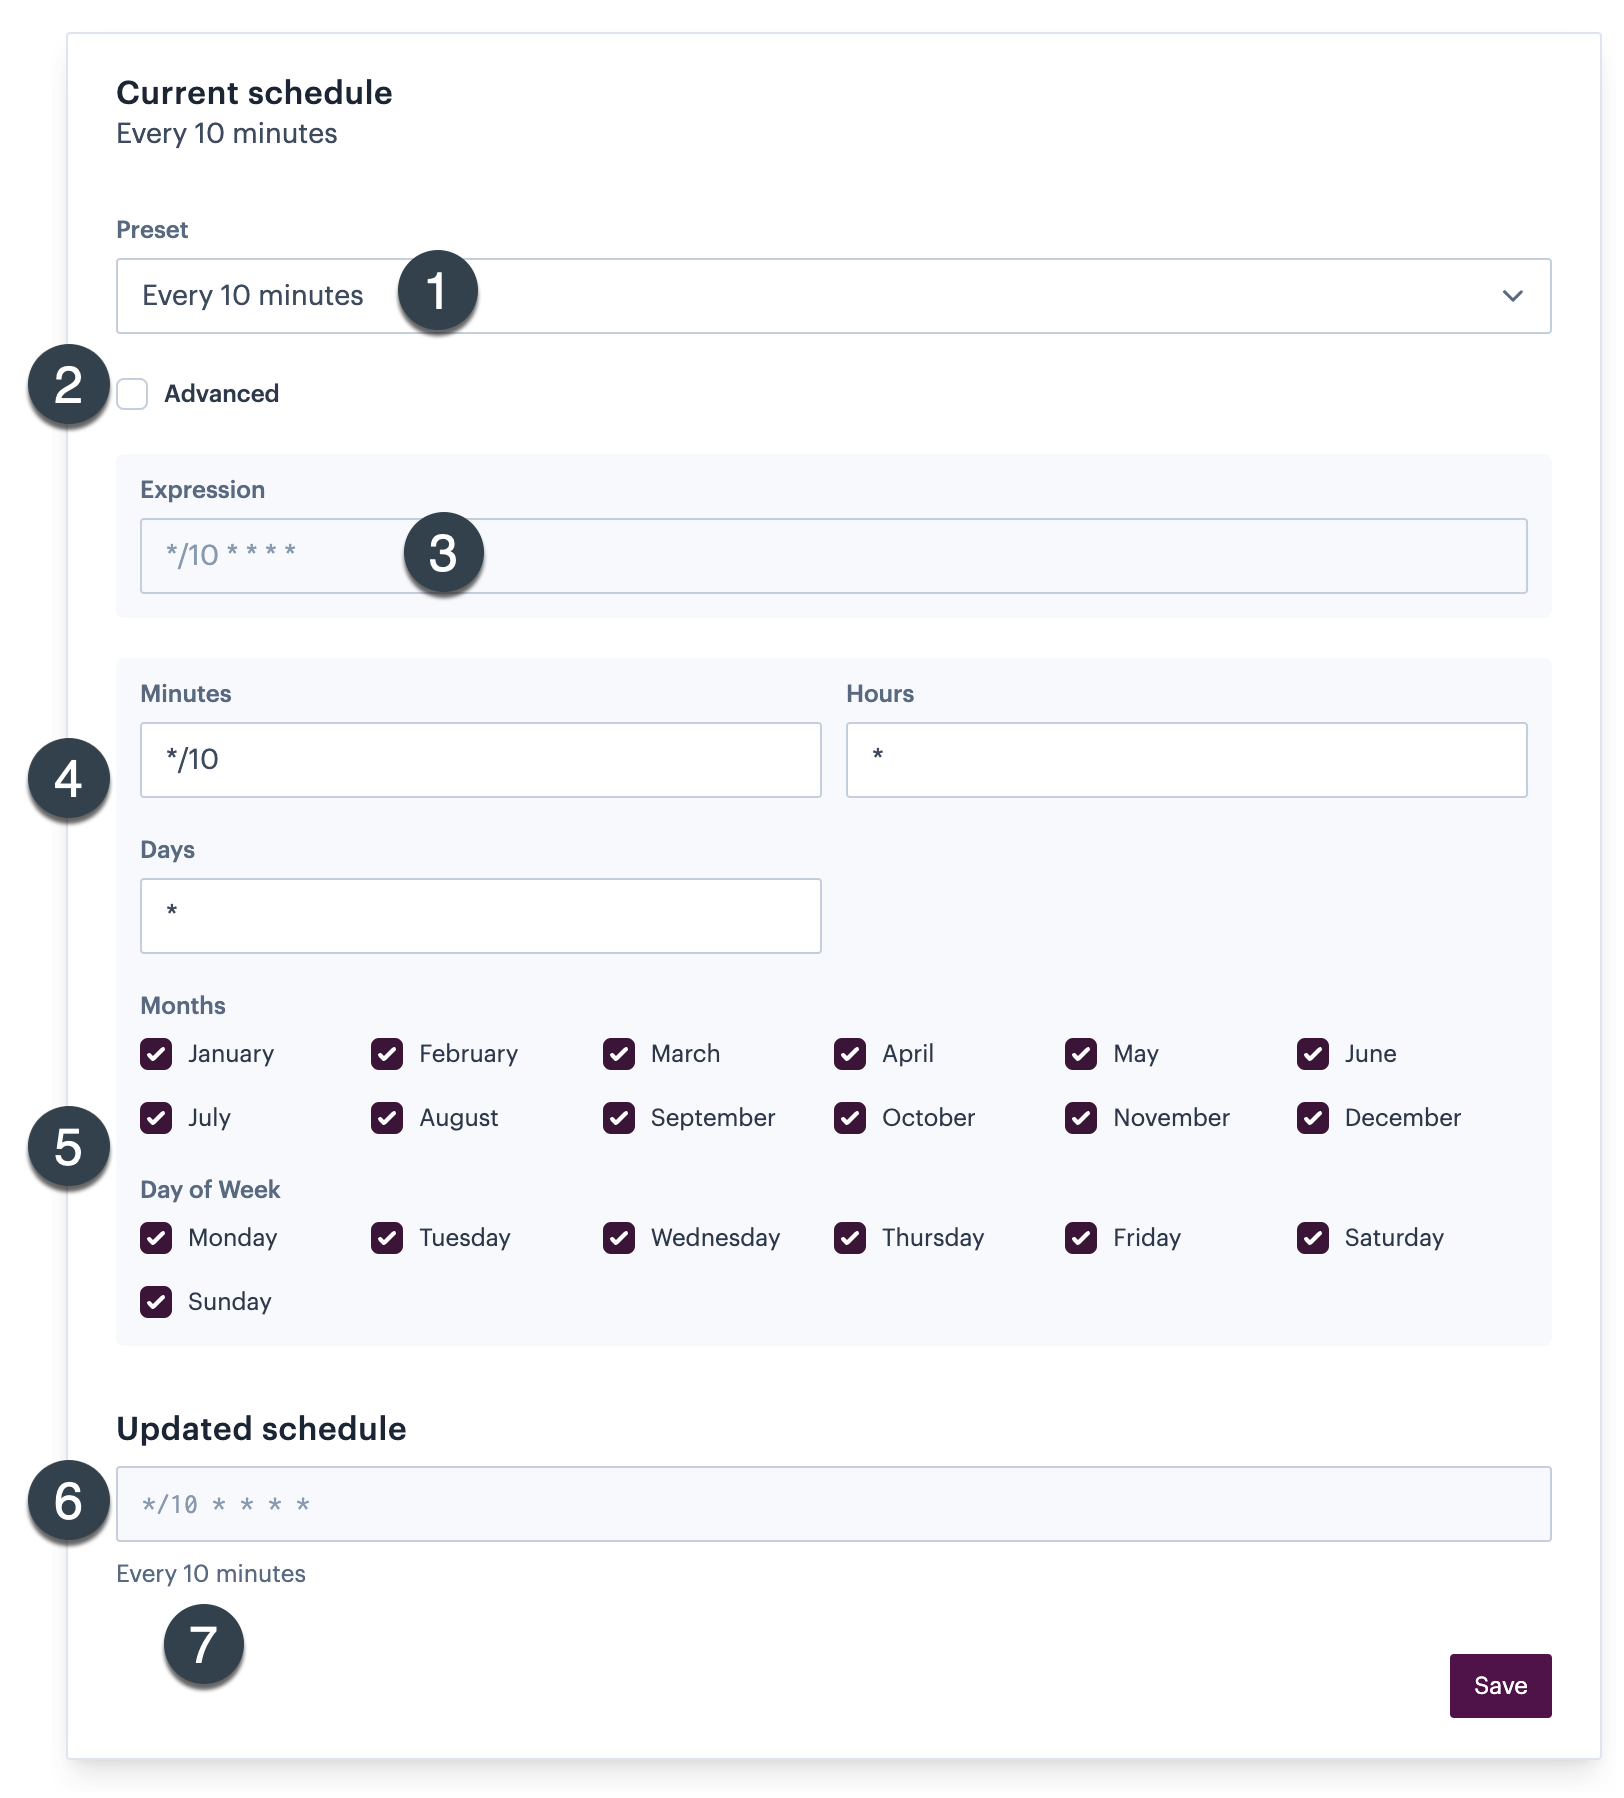This screenshot has height=1798, width=1624.
Task: Uncheck the January month checkbox
Action: click(156, 1054)
